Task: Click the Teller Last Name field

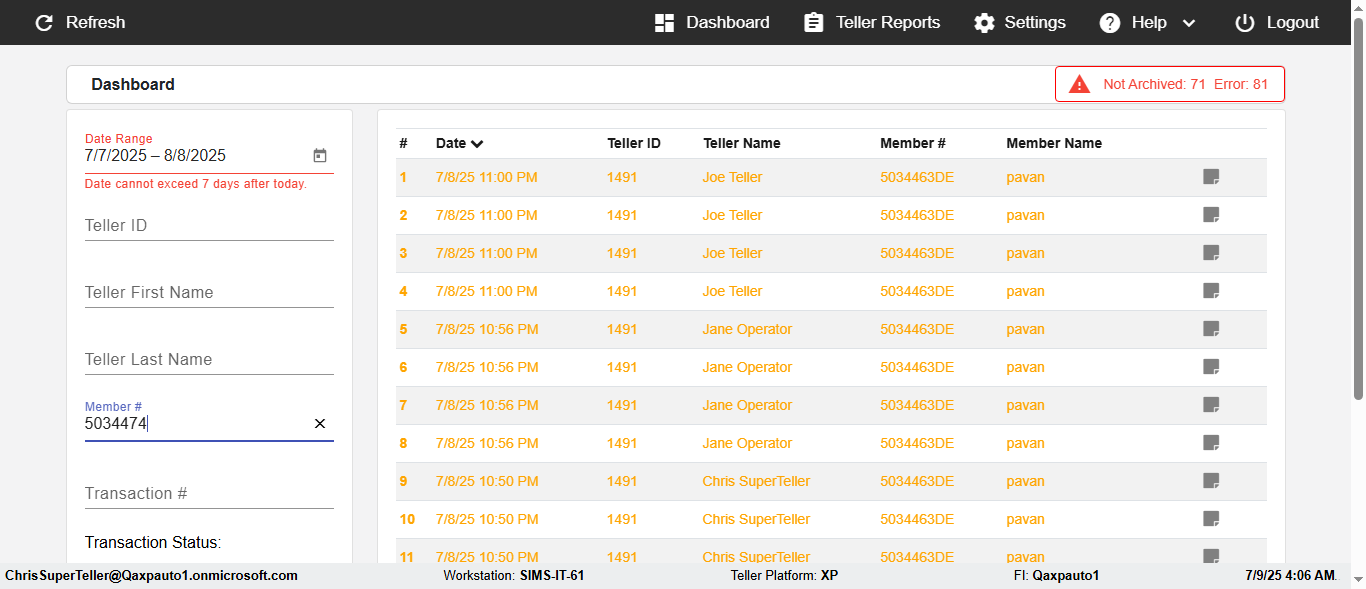Action: click(209, 360)
